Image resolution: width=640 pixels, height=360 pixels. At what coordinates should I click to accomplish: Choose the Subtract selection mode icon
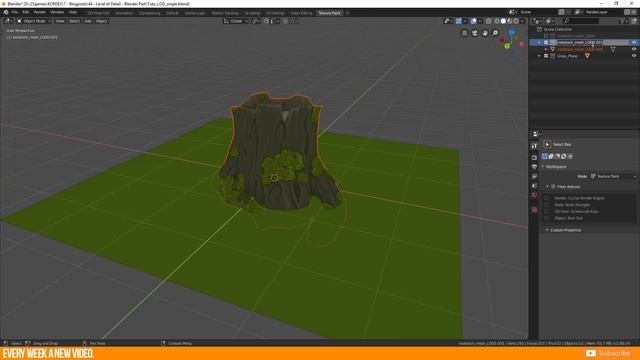[x=558, y=156]
